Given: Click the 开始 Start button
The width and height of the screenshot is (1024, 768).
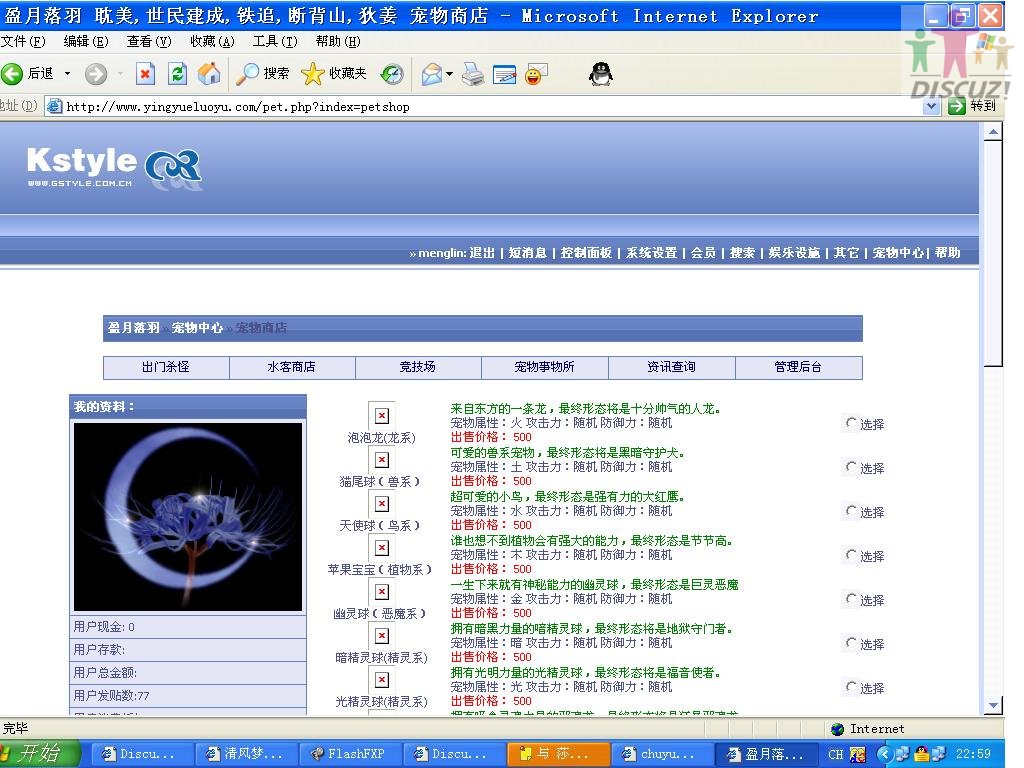Looking at the screenshot, I should [39, 754].
